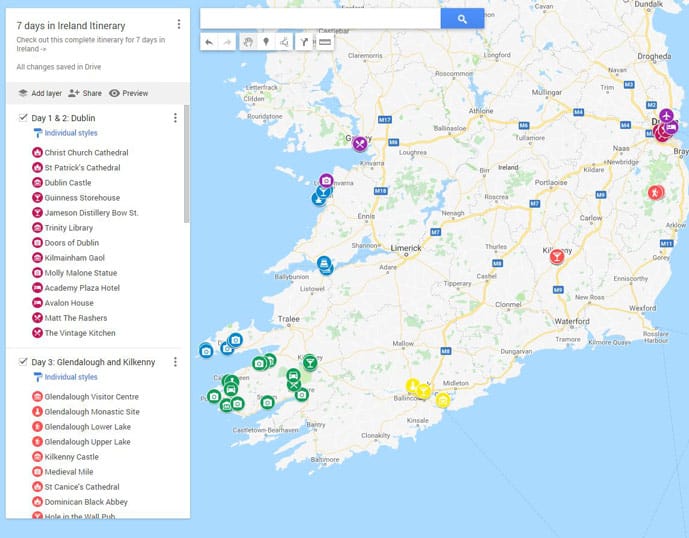The image size is (689, 538).
Task: Click the westernmost blue camera marker on Dingle
Action: (206, 351)
